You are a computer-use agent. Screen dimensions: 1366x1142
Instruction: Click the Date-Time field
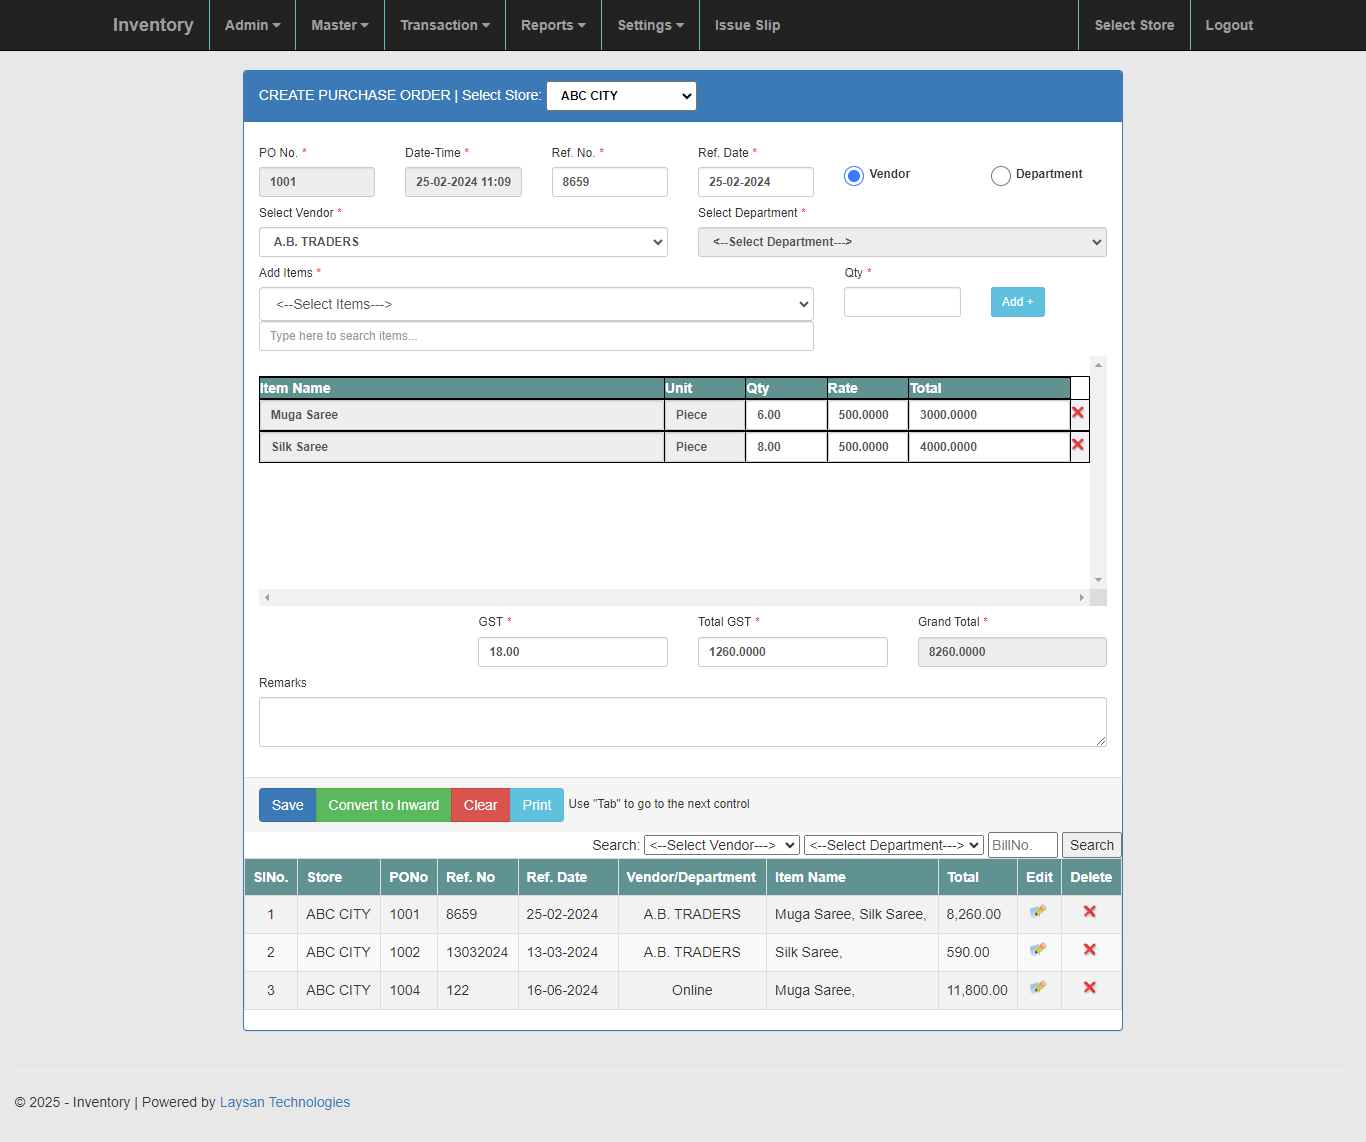click(x=463, y=182)
